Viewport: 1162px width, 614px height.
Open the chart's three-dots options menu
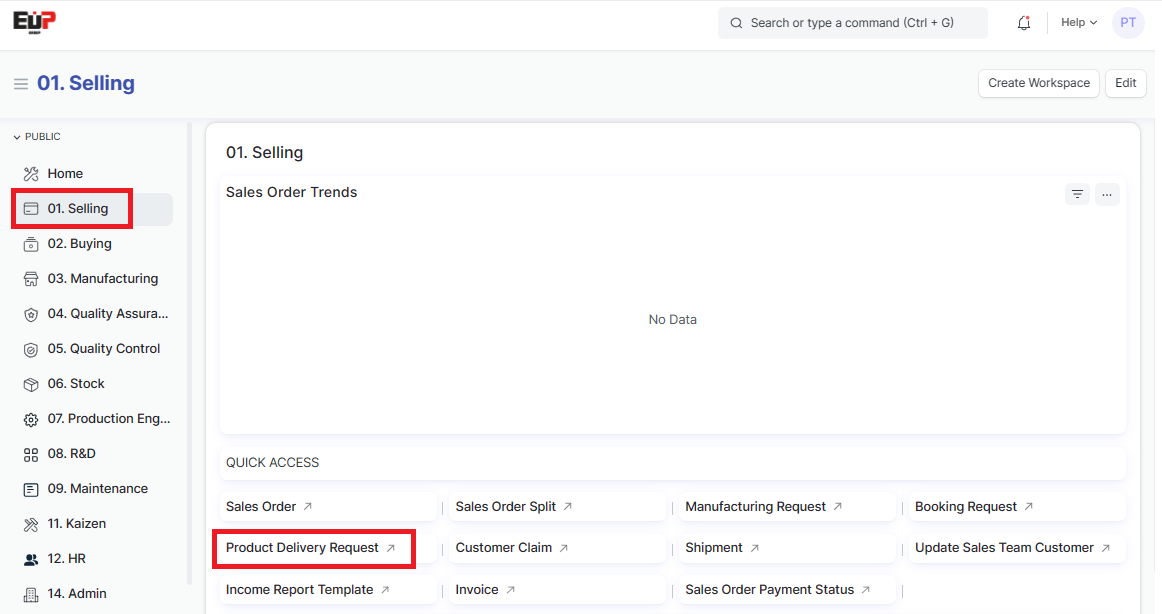point(1107,194)
